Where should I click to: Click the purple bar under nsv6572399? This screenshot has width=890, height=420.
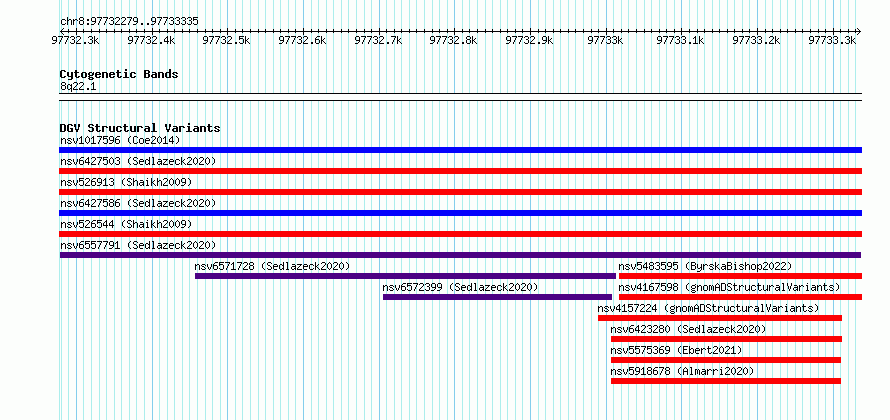(x=497, y=297)
